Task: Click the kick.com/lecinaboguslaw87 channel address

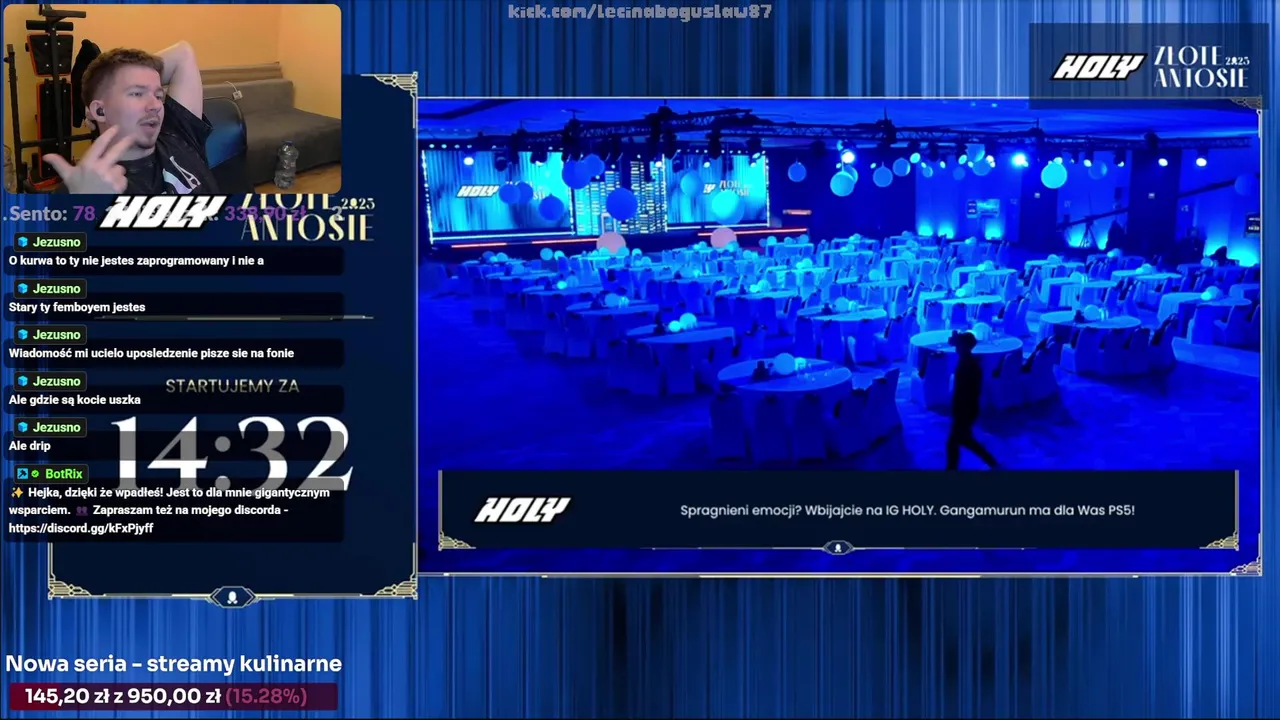Action: pyautogui.click(x=640, y=12)
